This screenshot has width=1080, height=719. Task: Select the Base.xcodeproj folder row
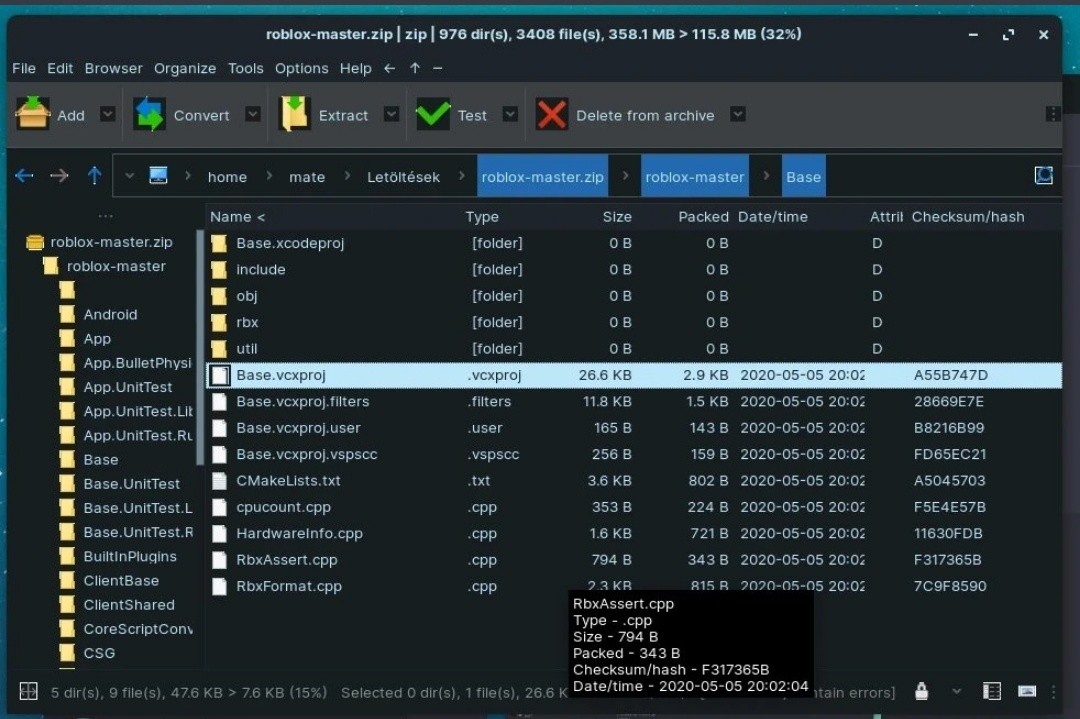click(x=634, y=243)
